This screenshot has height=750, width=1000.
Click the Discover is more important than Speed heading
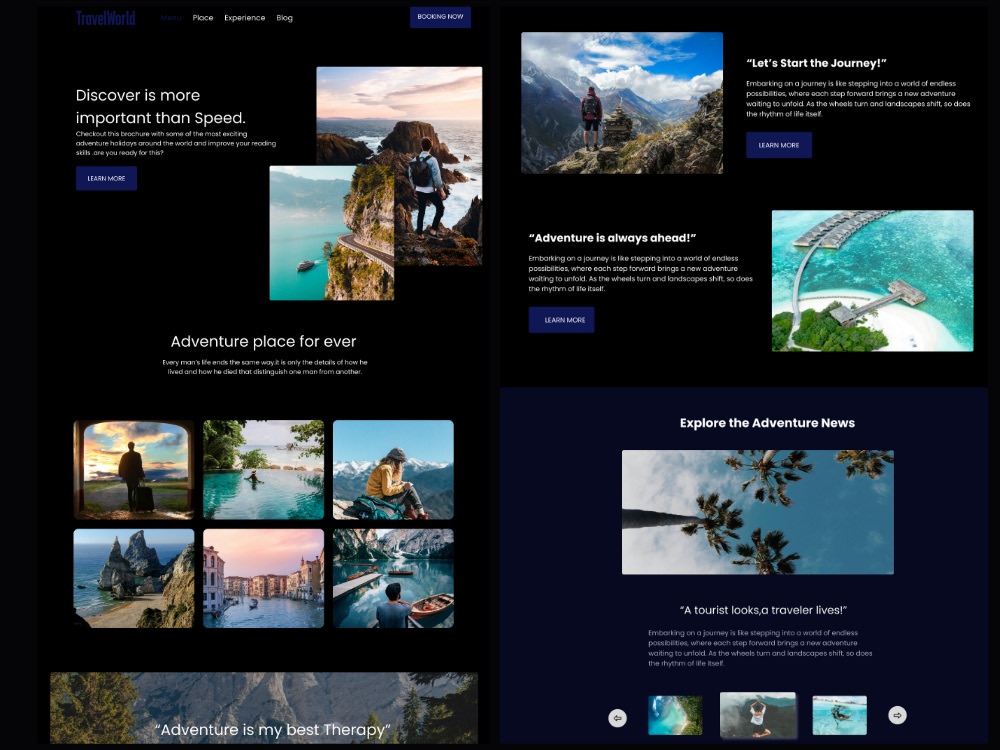click(x=161, y=107)
